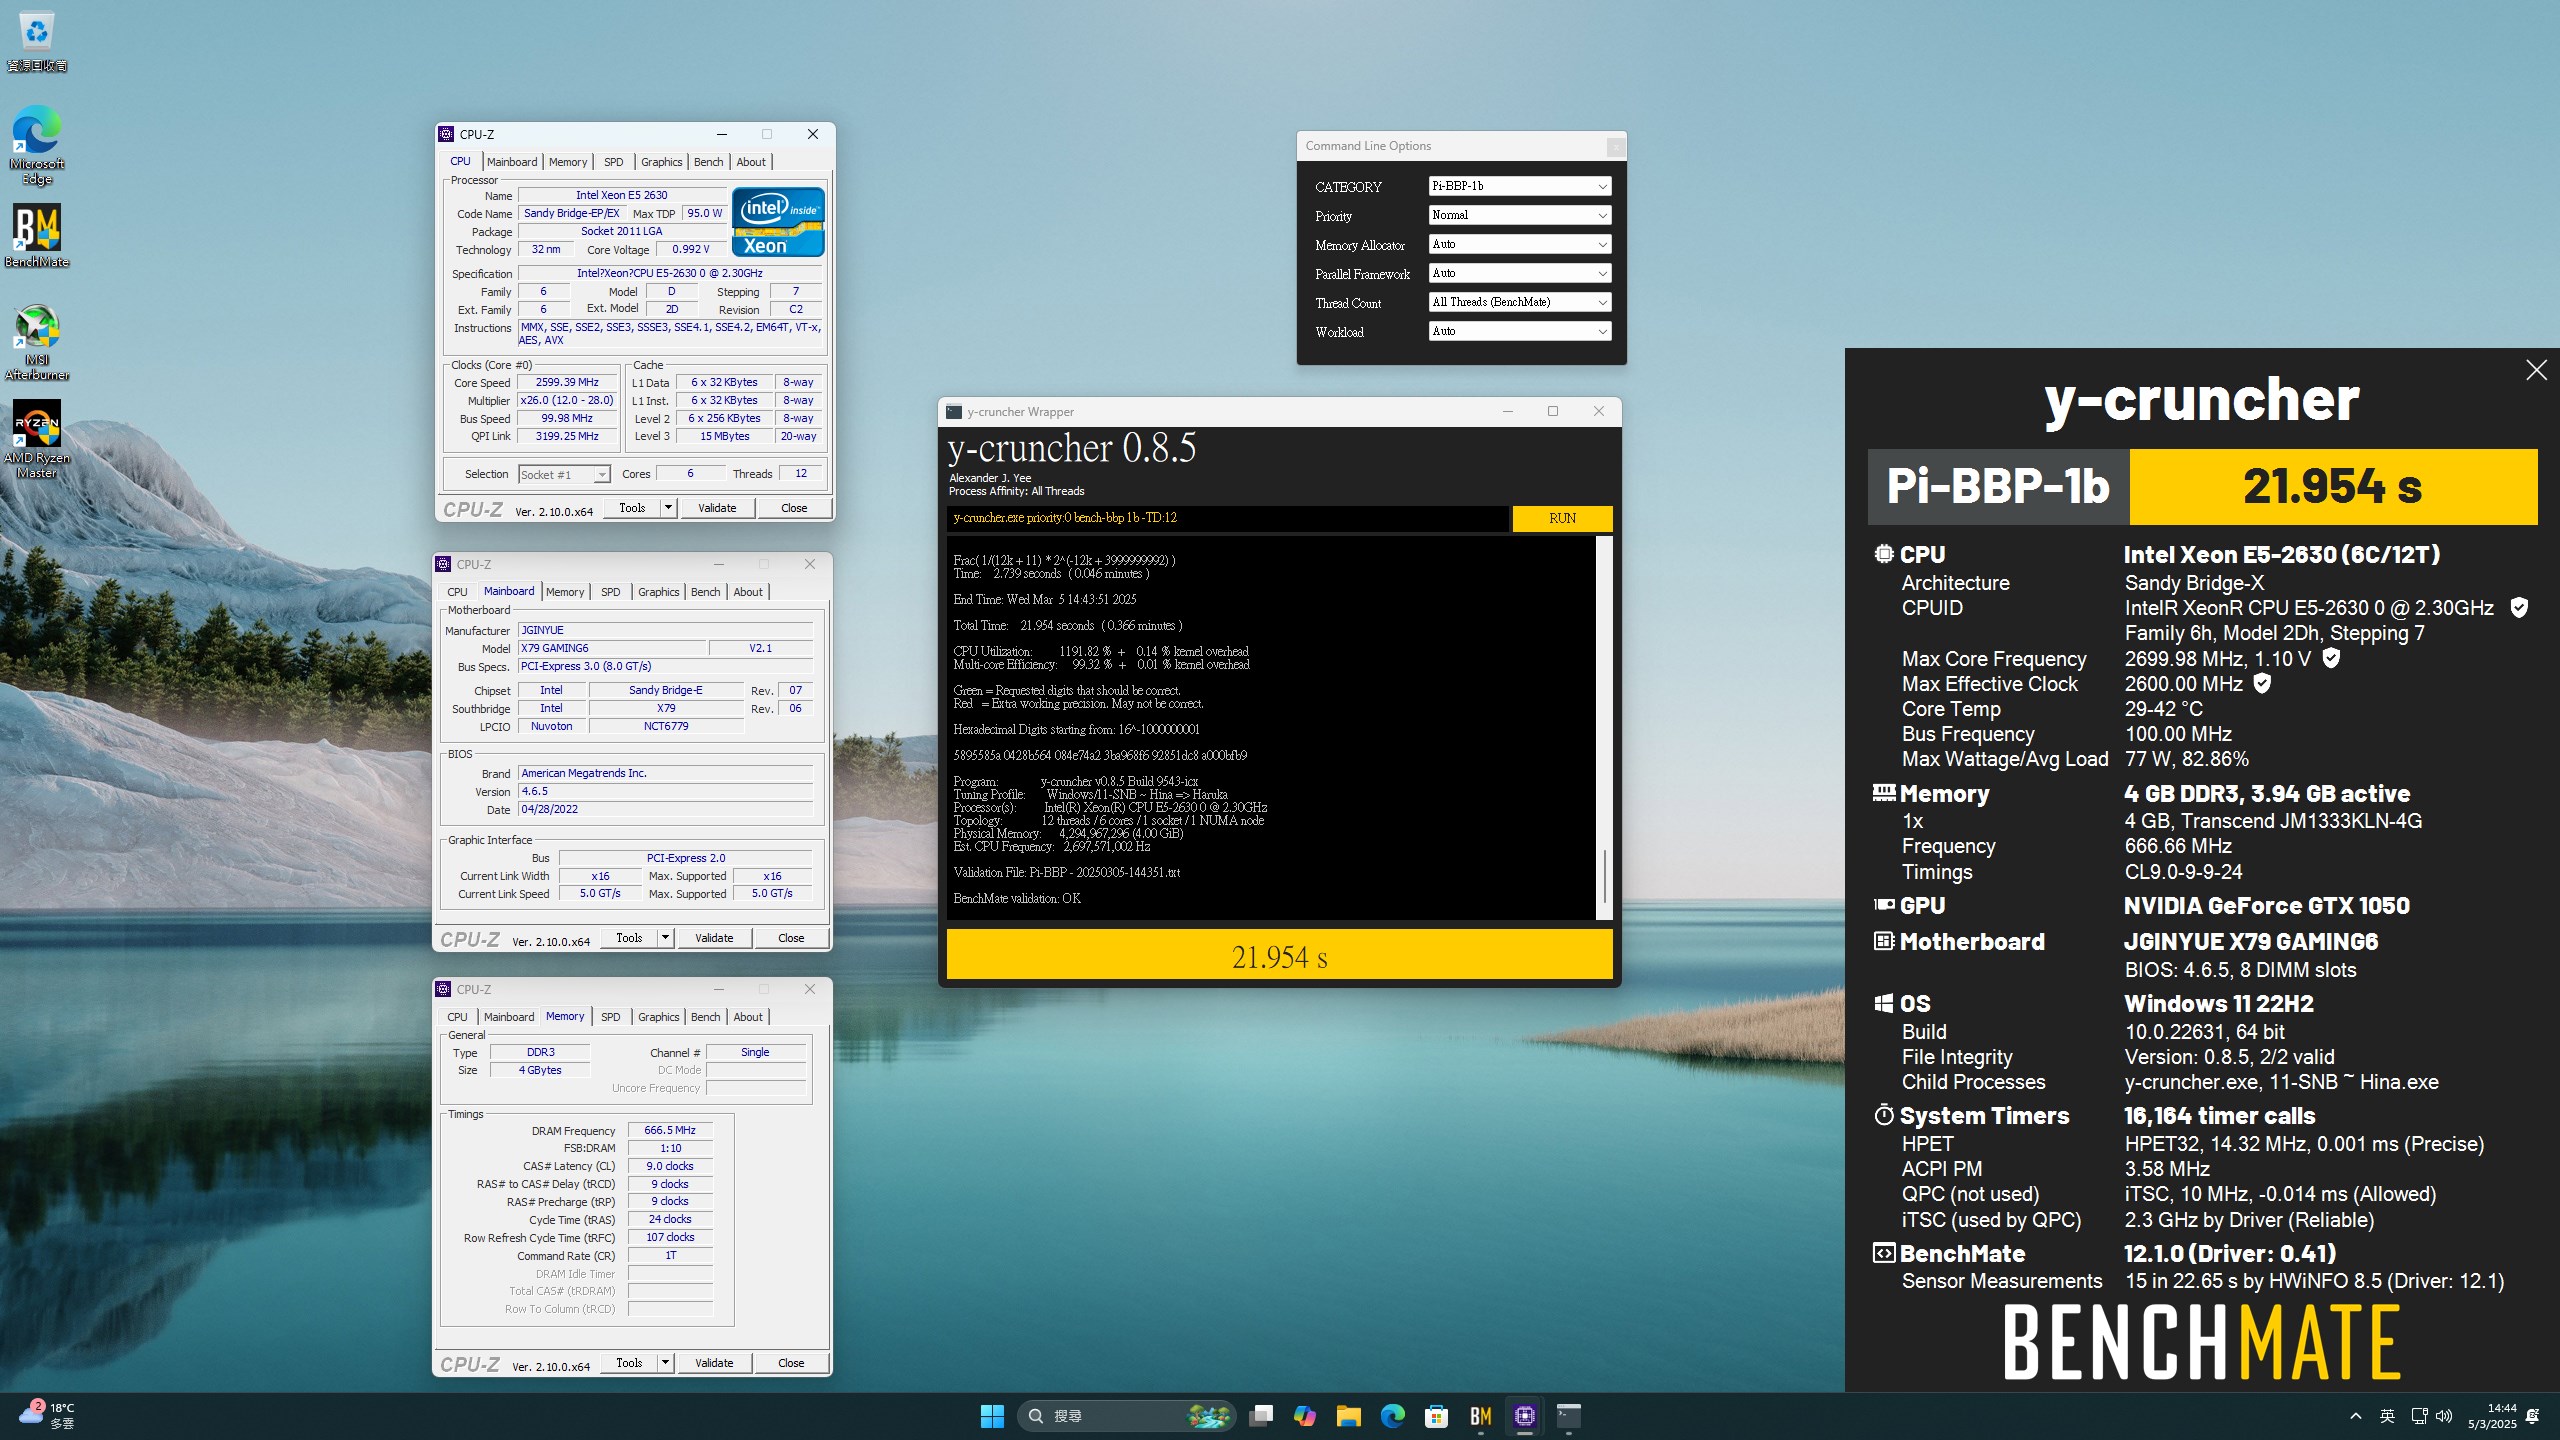Screen dimensions: 2560x1440
Task: Open notification center bell icon
Action: point(2533,1416)
